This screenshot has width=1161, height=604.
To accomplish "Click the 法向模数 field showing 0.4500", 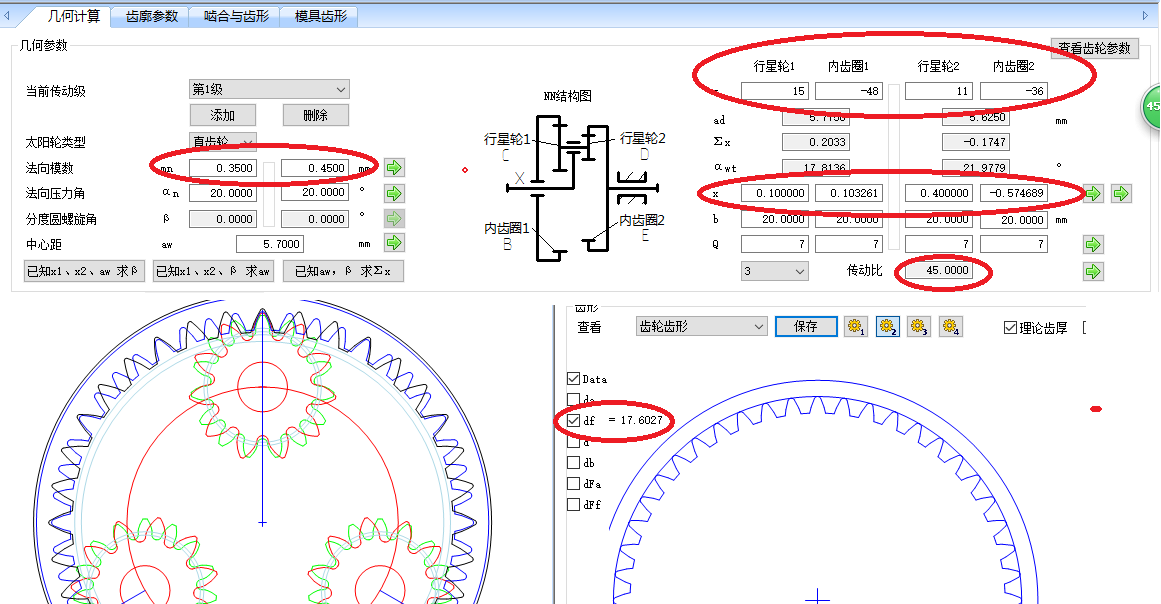I will pos(315,168).
